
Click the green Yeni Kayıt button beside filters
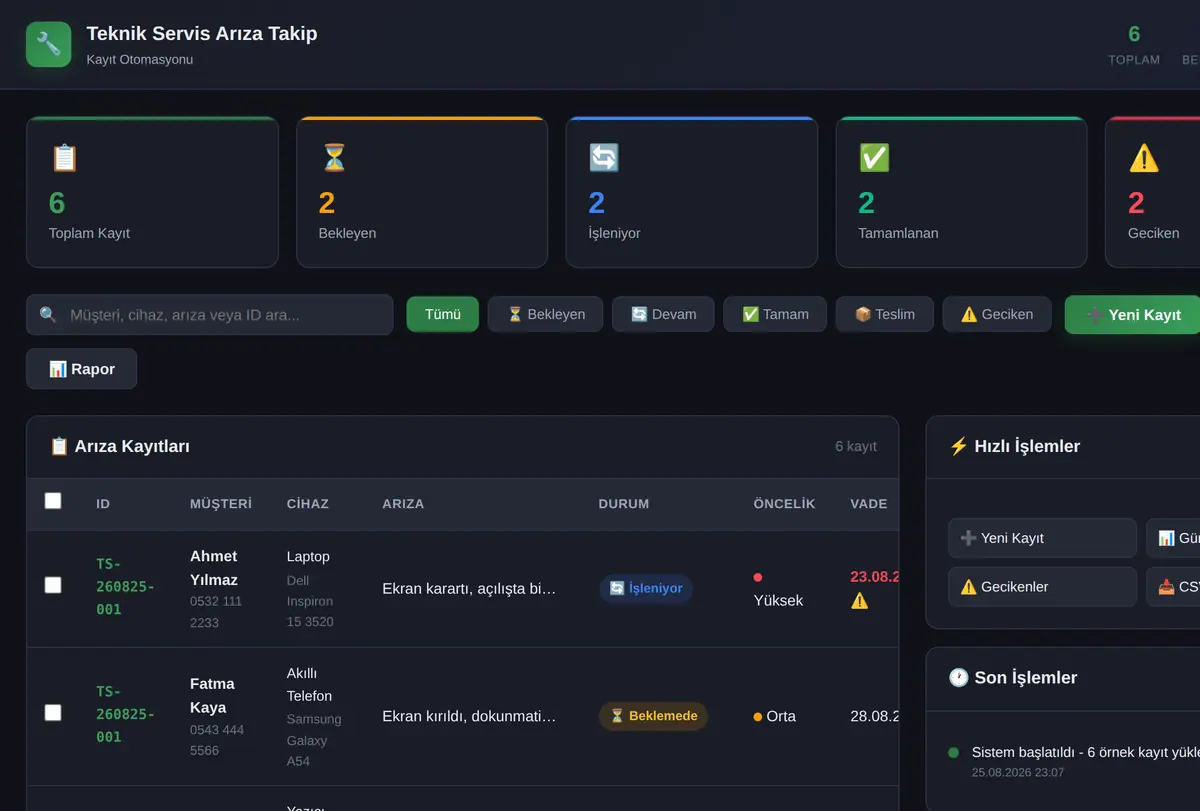(x=1133, y=315)
